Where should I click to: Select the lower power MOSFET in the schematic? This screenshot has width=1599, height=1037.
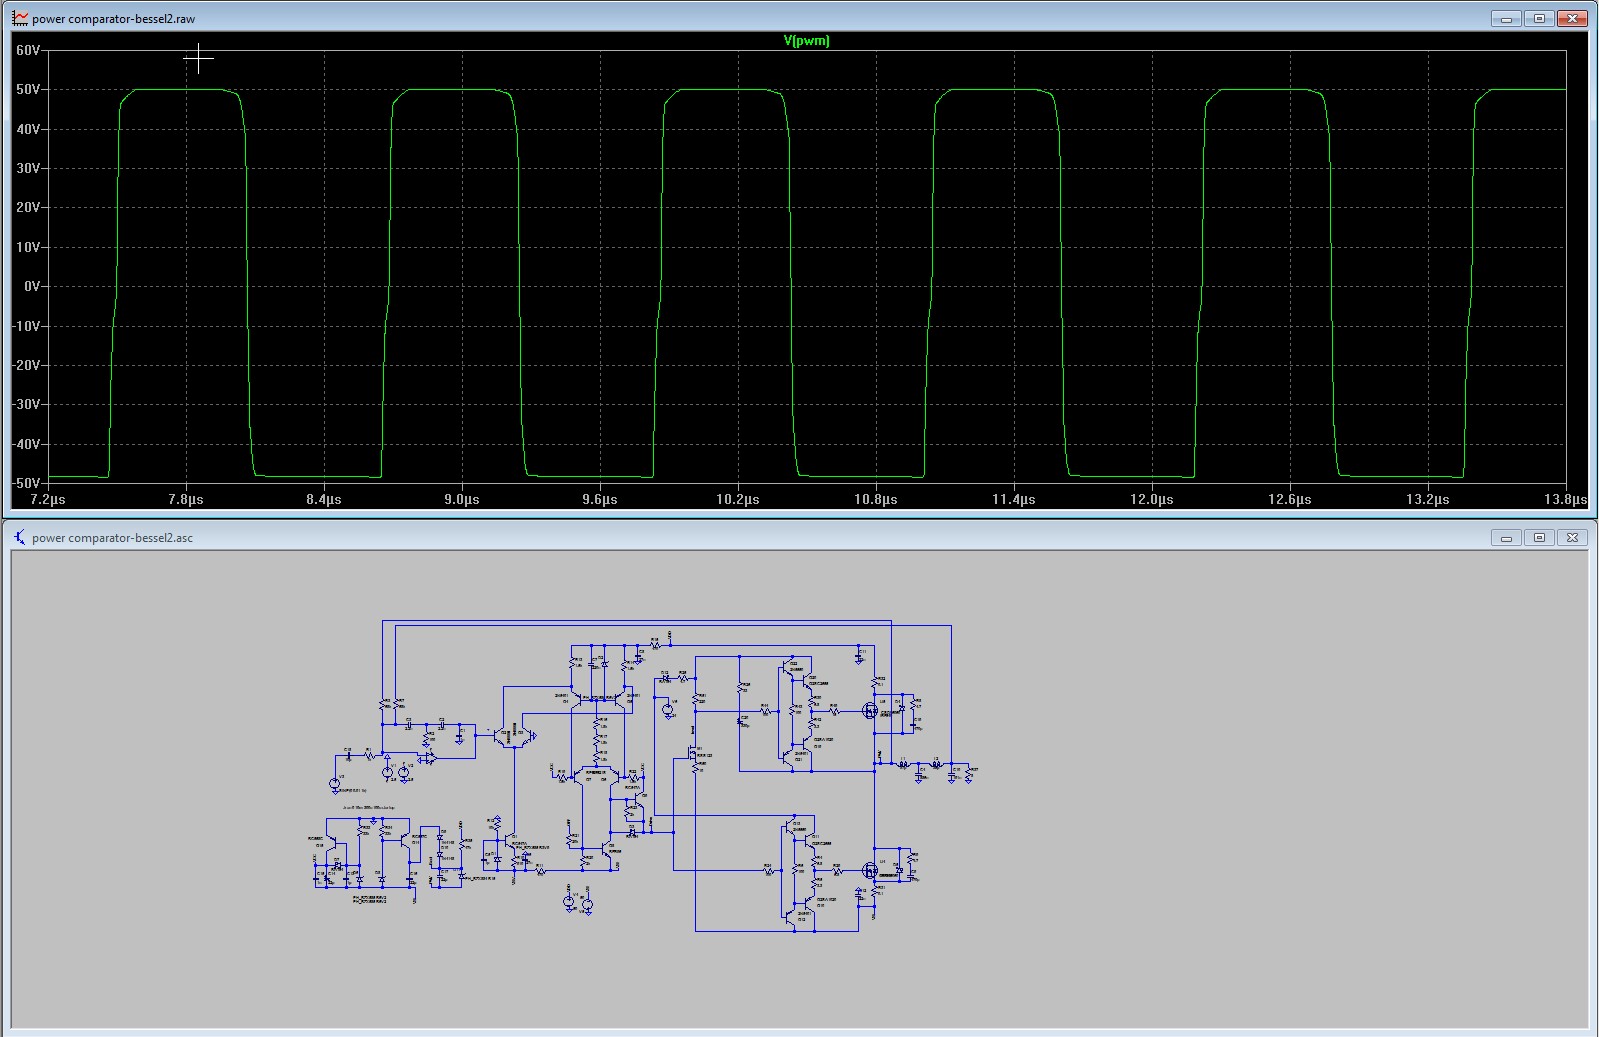coord(870,870)
